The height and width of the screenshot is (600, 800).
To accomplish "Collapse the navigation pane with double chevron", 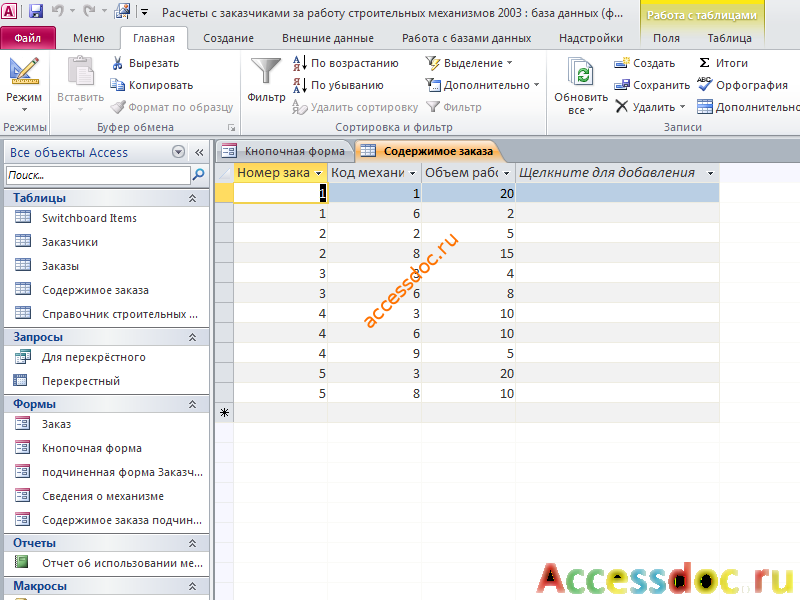I will click(199, 152).
